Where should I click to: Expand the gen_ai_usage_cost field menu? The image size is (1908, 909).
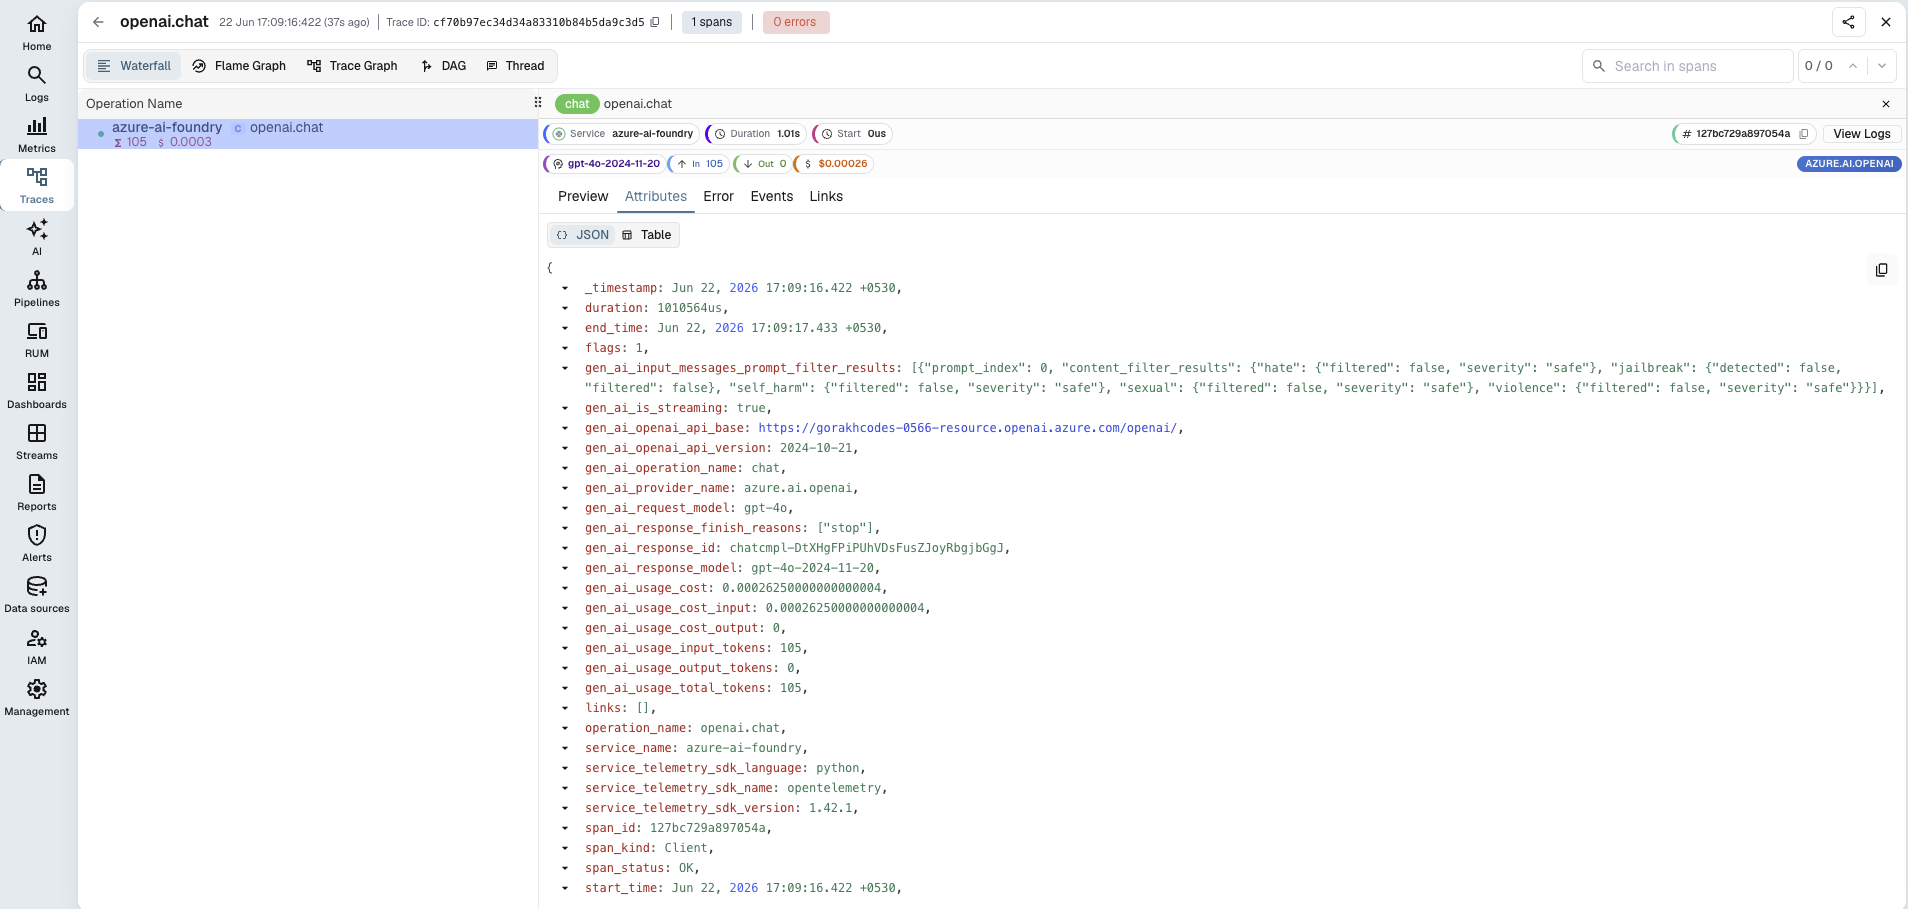(x=565, y=588)
